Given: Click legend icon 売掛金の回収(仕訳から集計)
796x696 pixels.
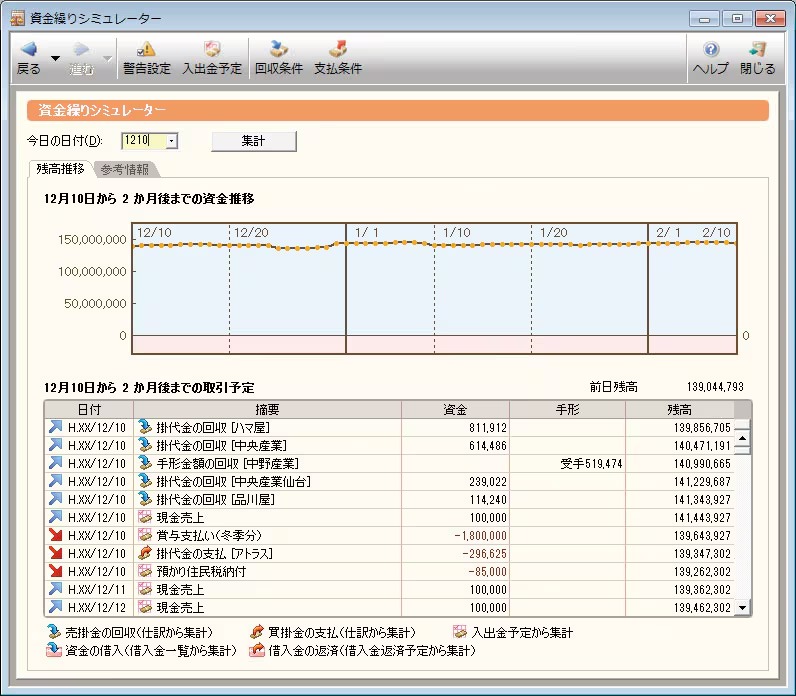Looking at the screenshot, I should [x=53, y=632].
